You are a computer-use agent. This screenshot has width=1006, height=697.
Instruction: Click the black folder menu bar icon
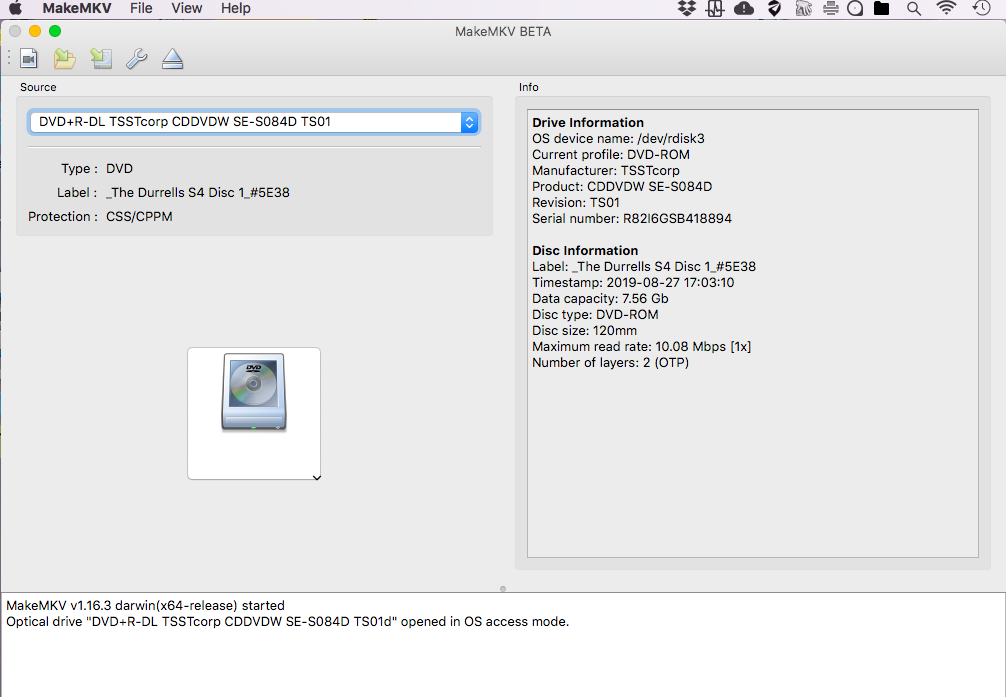click(x=882, y=8)
